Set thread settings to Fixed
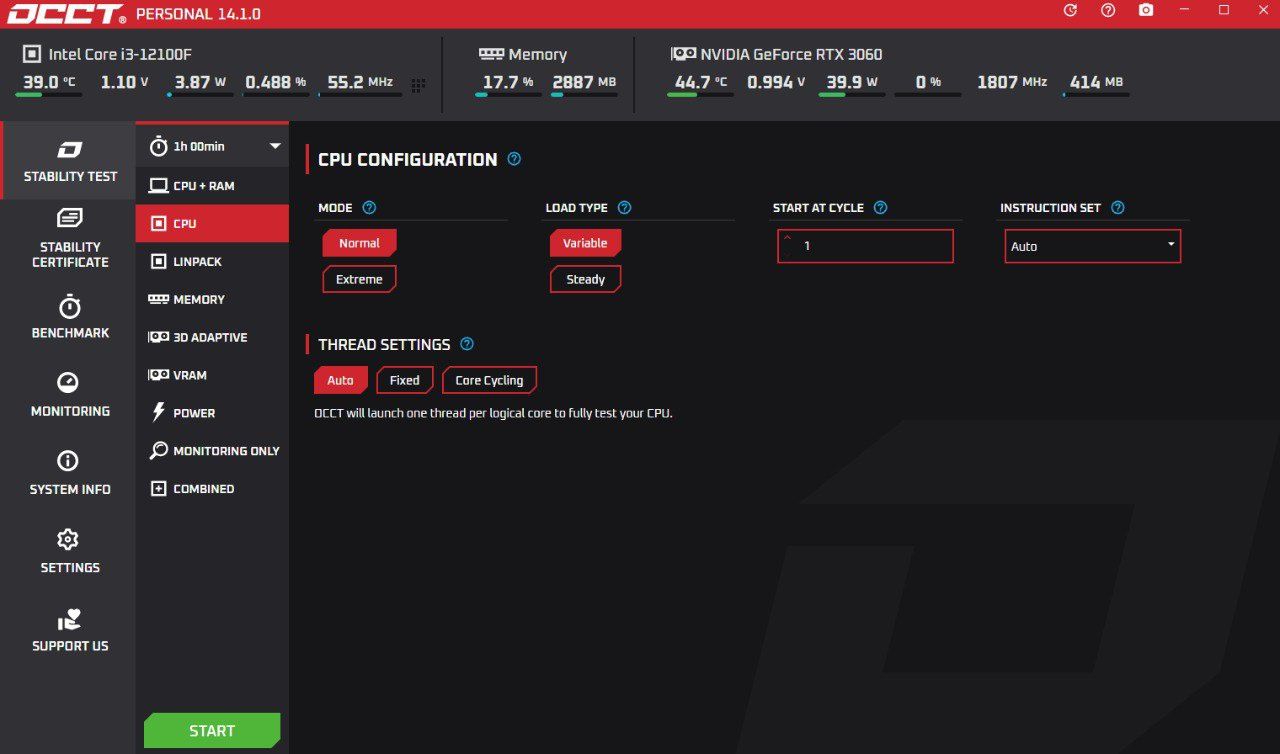 (404, 380)
